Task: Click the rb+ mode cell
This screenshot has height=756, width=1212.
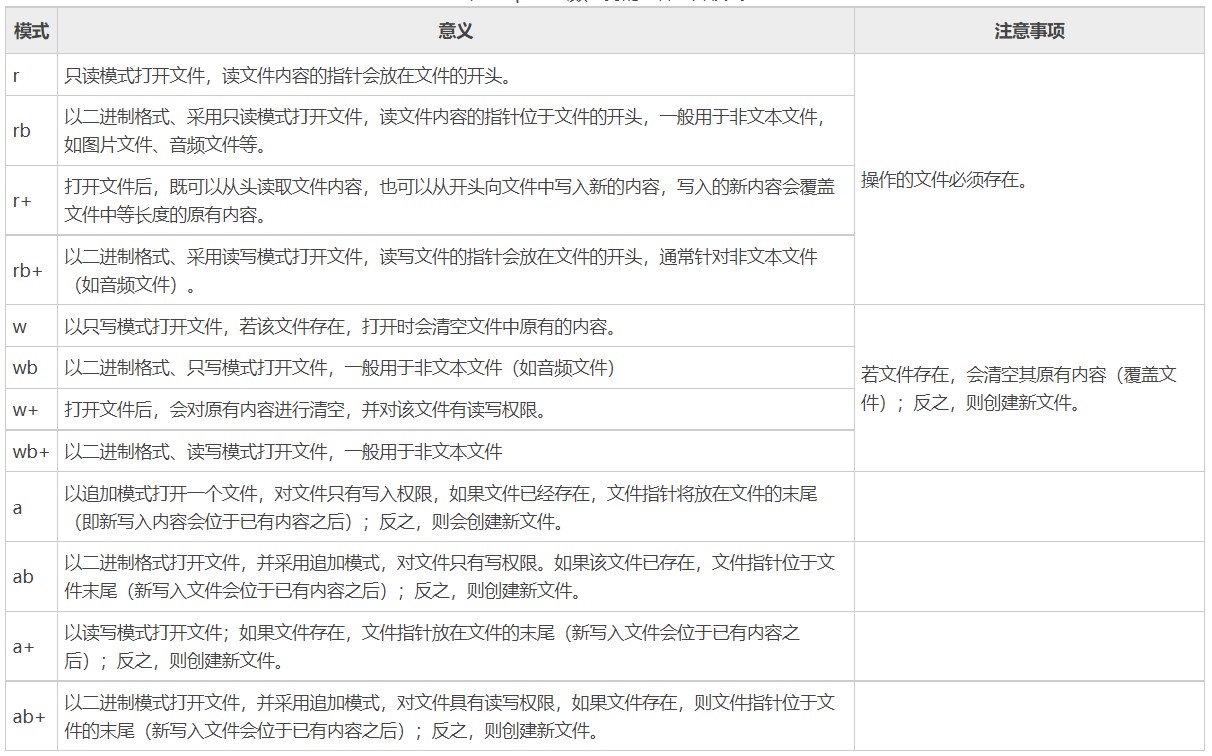Action: 28,271
